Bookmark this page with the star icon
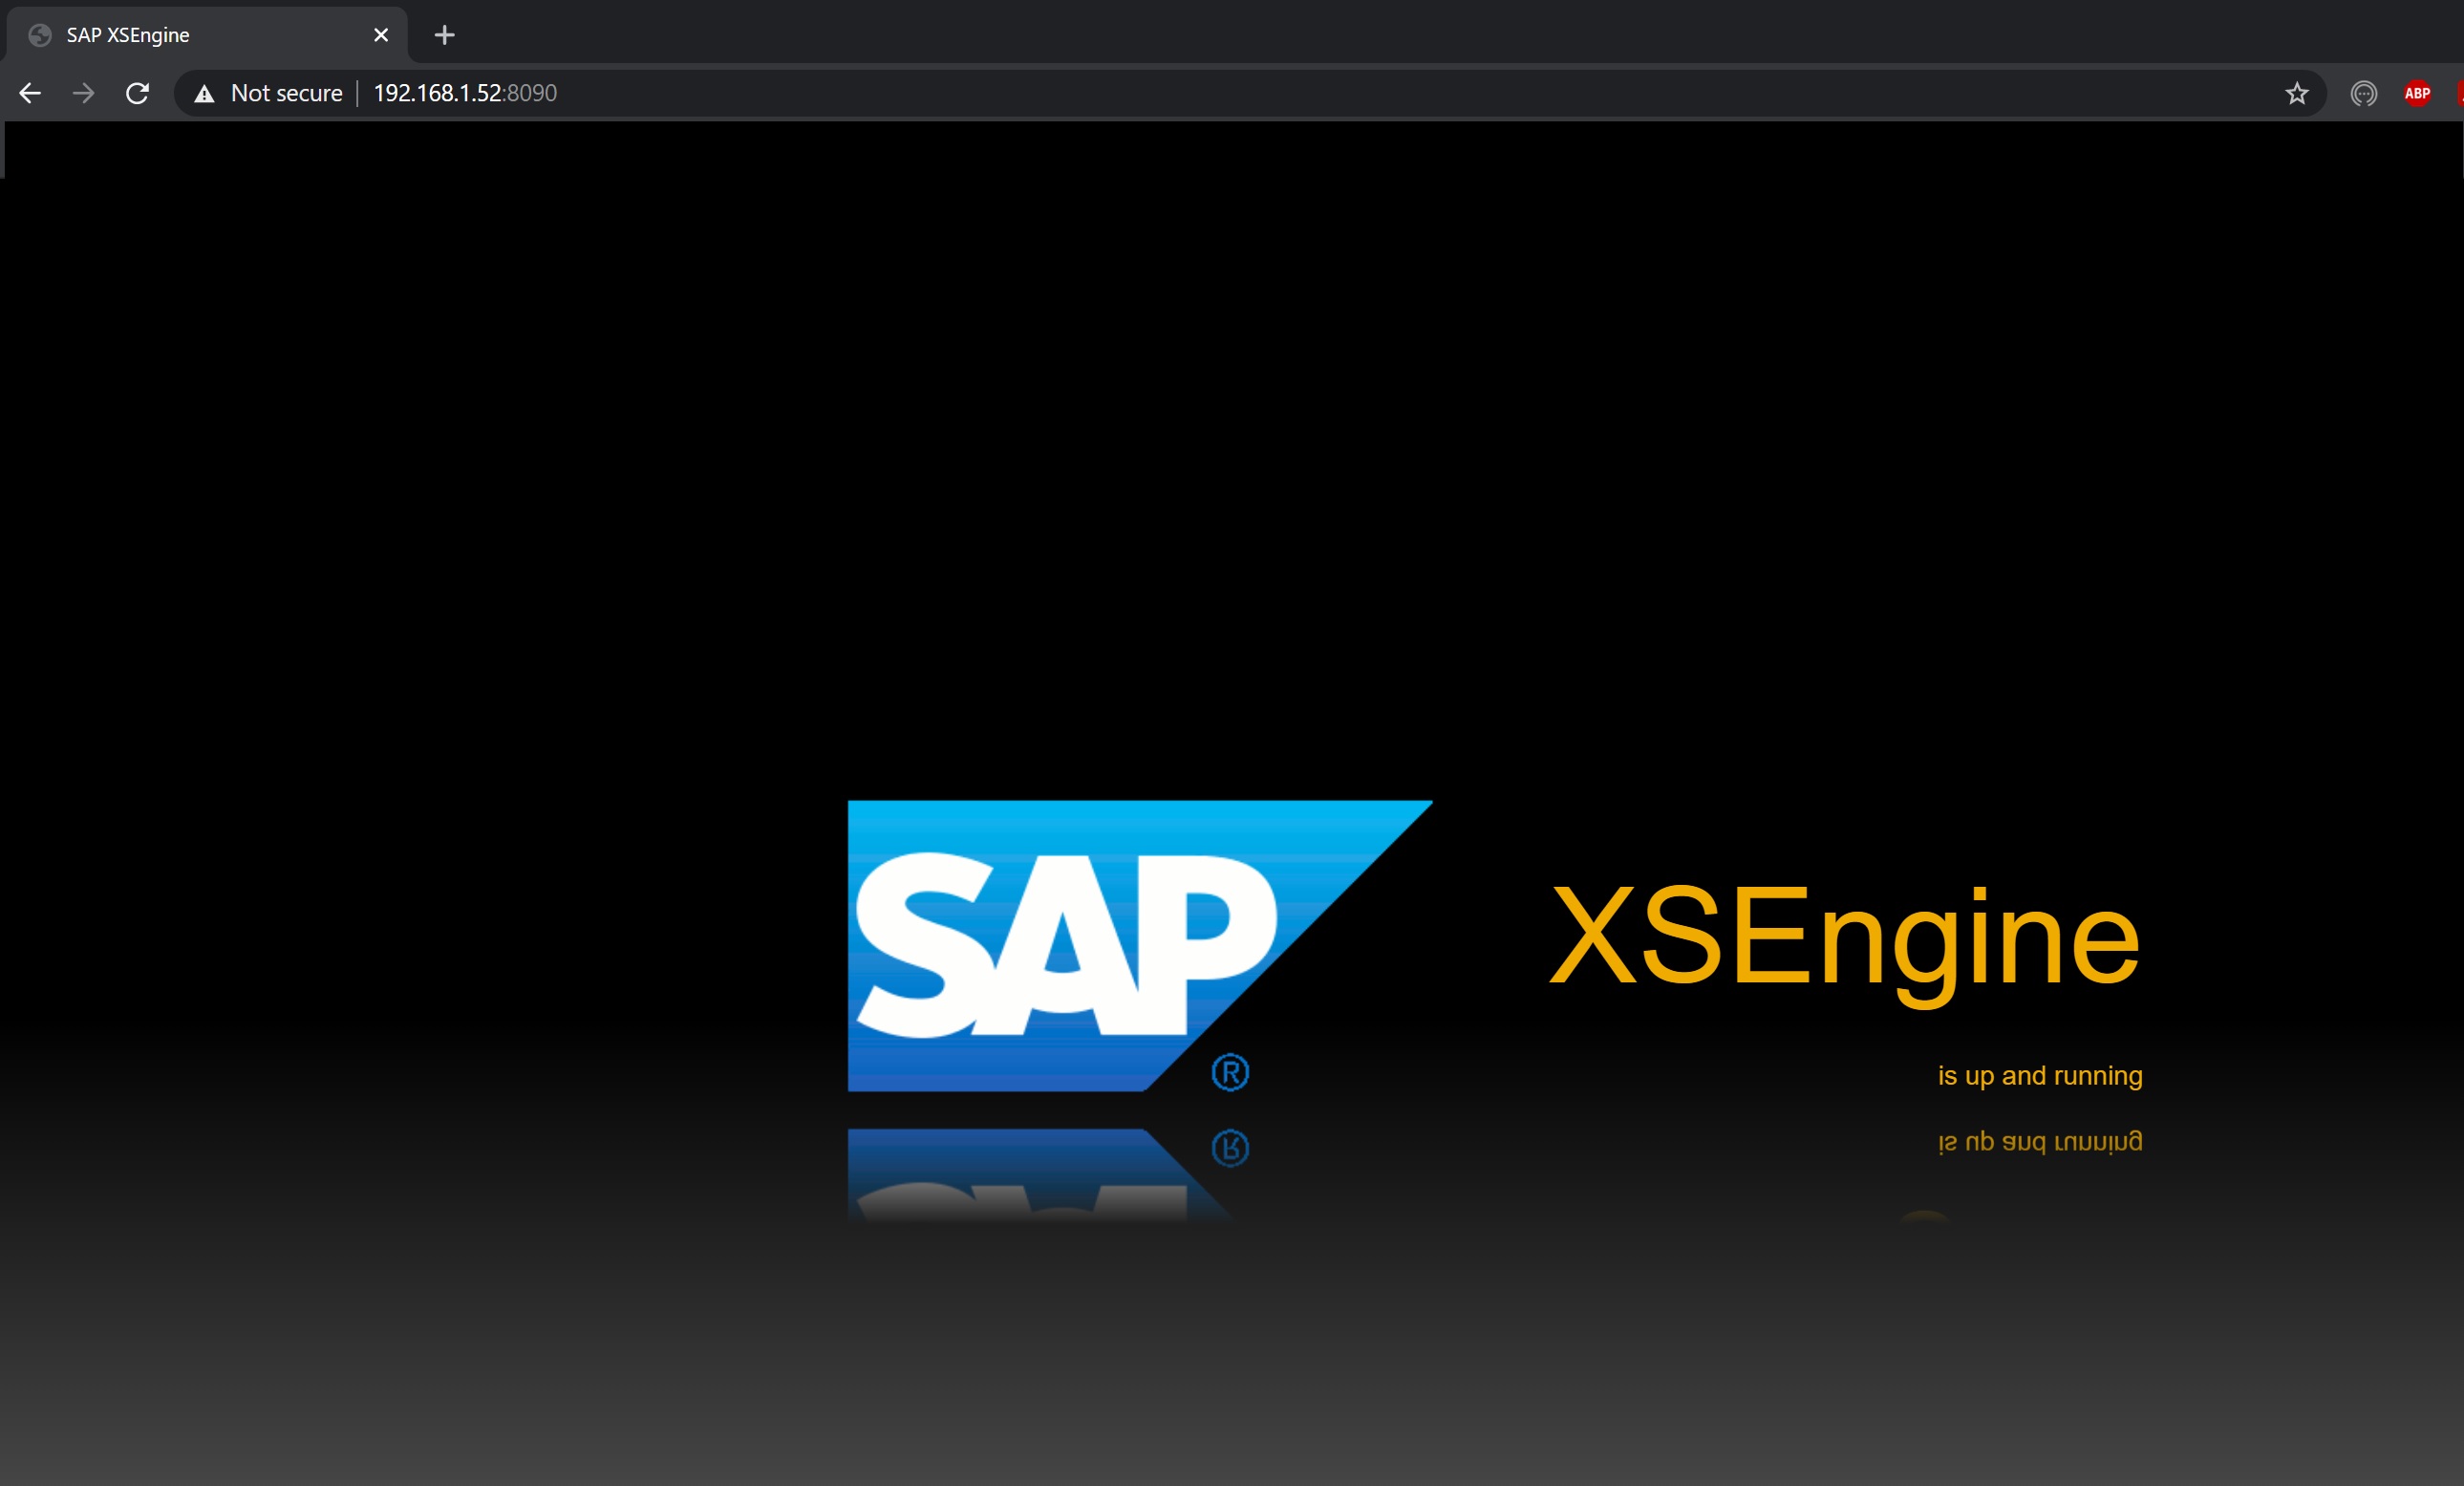2464x1486 pixels. 2296,93
